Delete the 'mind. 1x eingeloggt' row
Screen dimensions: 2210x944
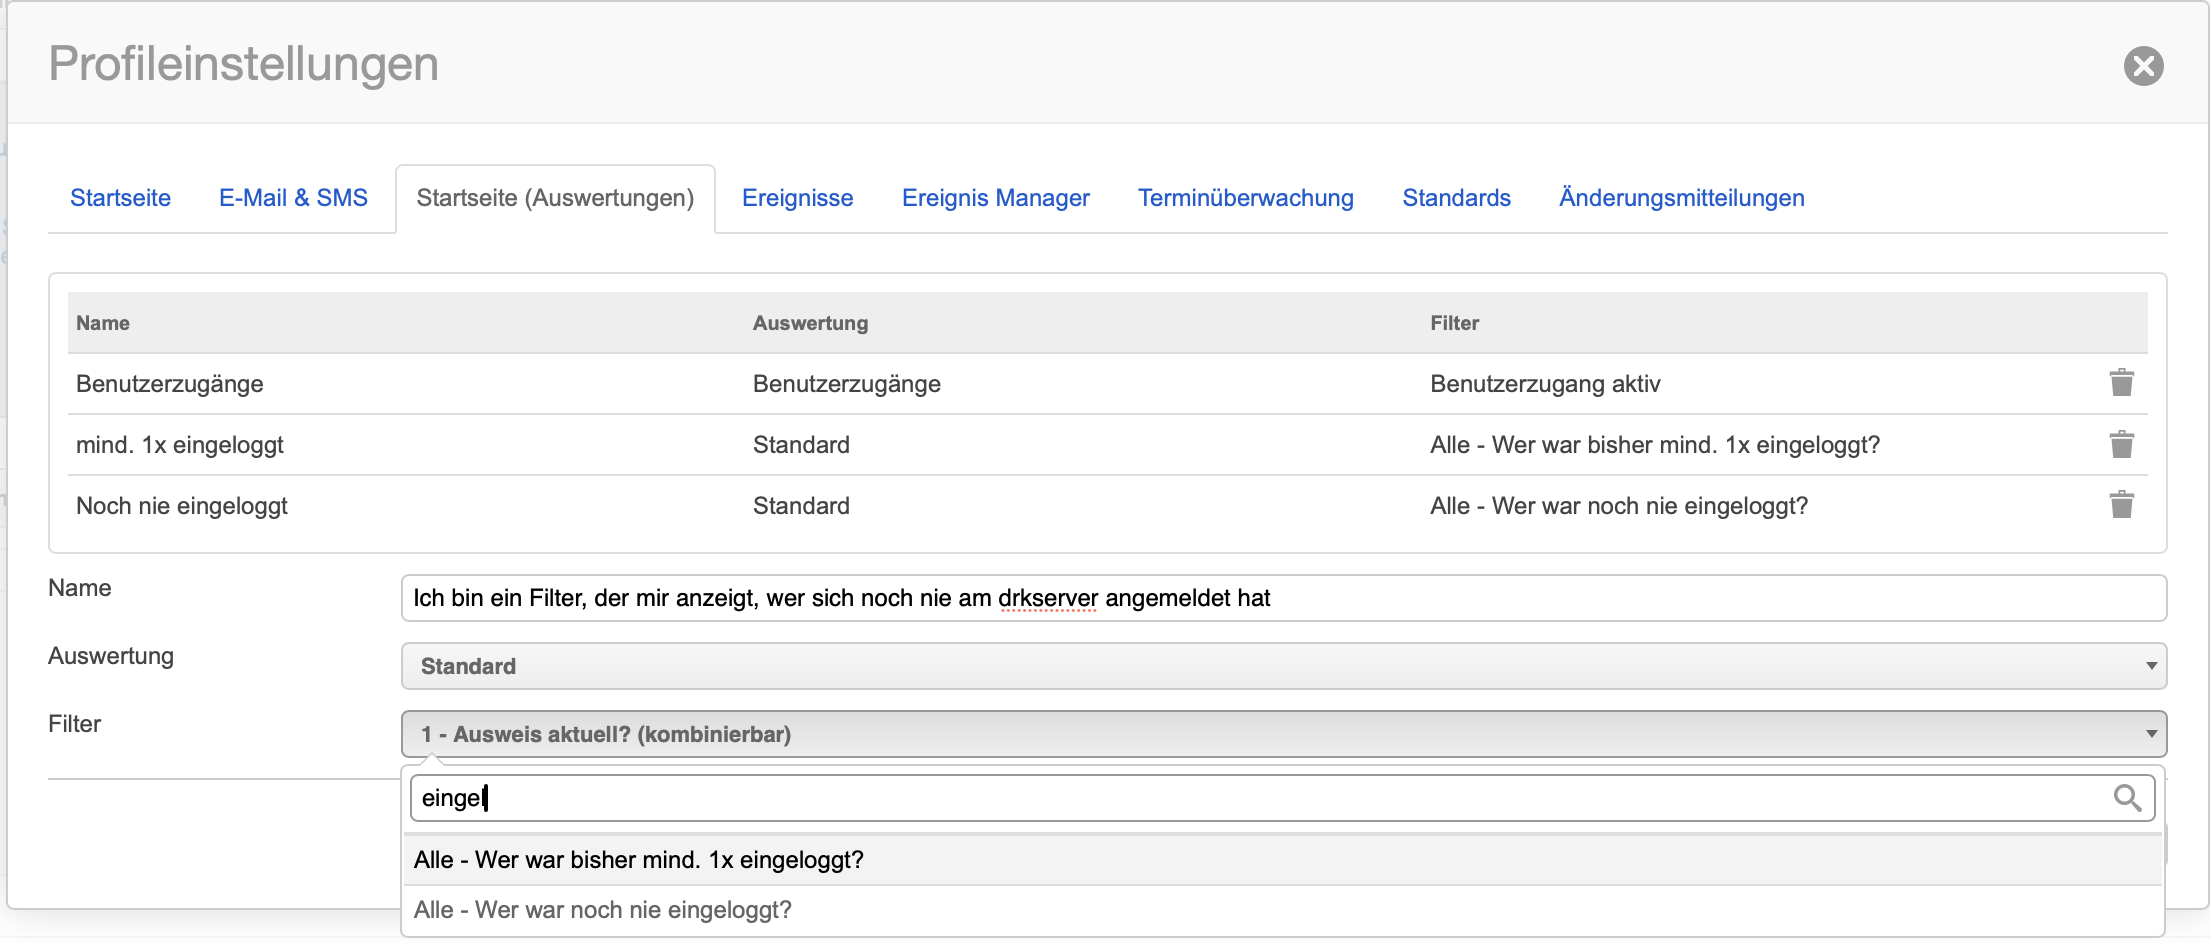point(2121,444)
